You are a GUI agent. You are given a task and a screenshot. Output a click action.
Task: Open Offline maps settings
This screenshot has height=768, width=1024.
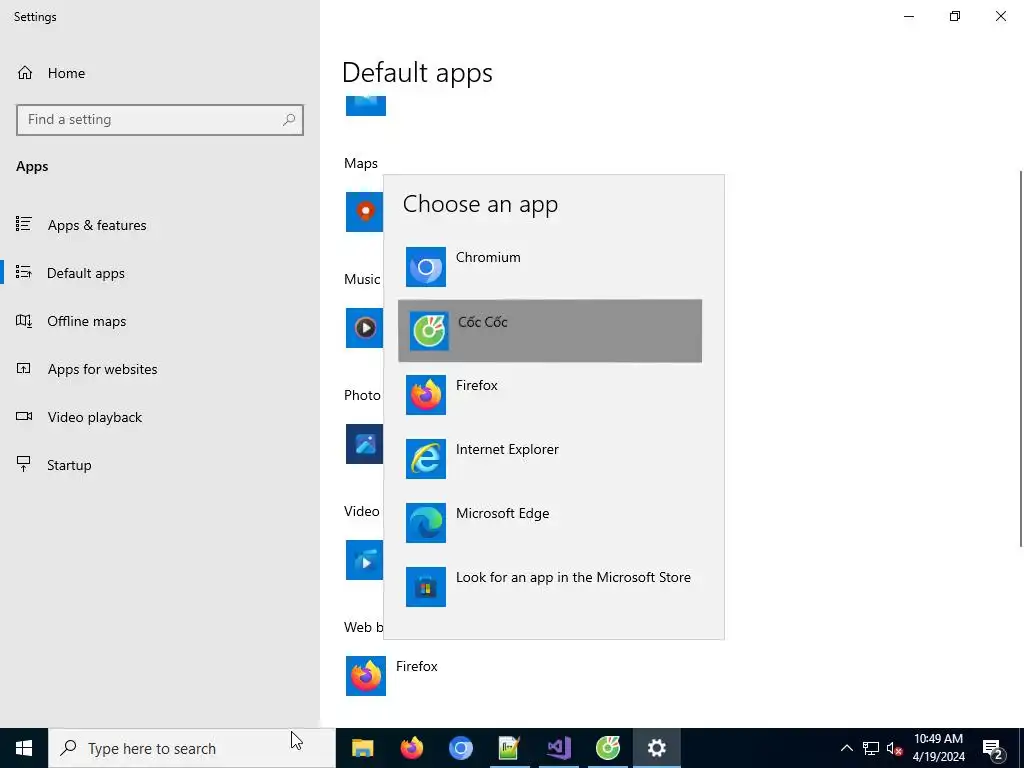pos(160,321)
